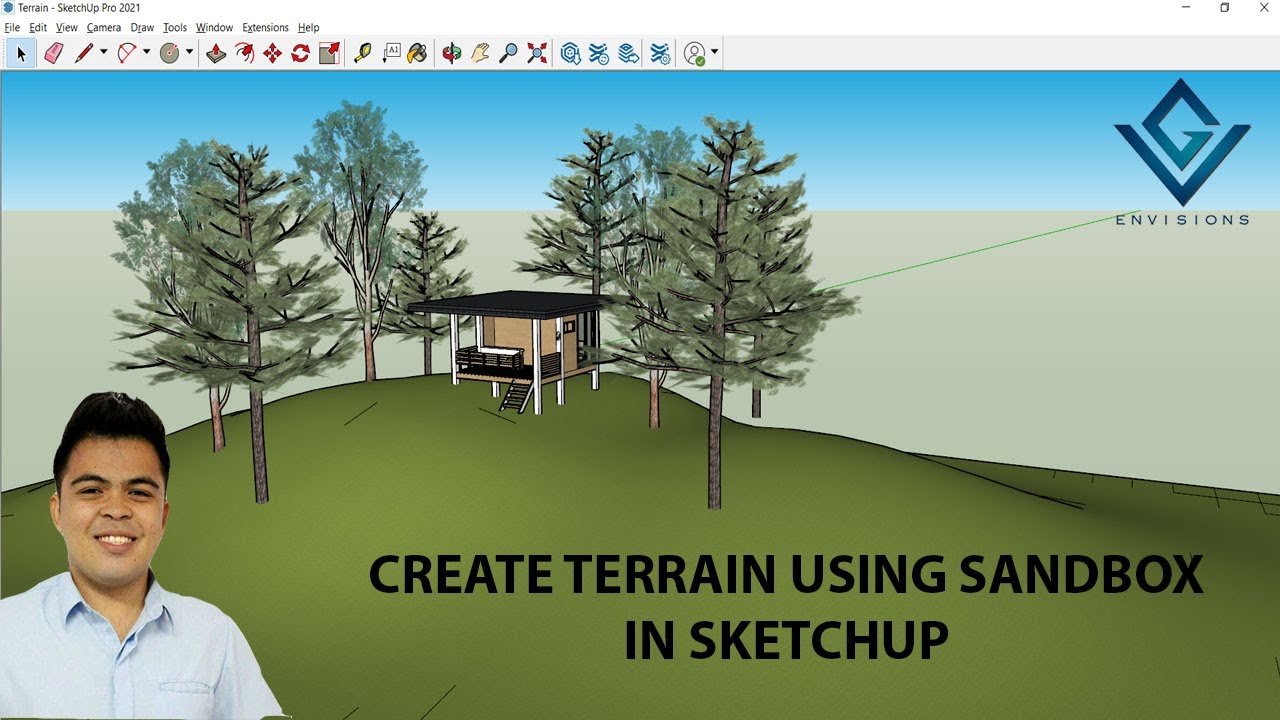1280x720 pixels.
Task: Click the user account sign-in icon
Action: click(695, 53)
